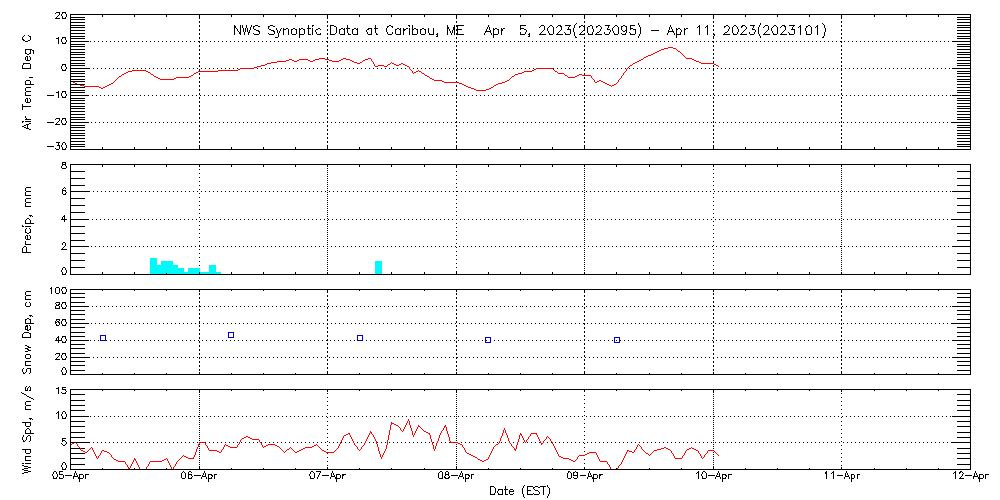Click the '12-Apr' date tick label
The image size is (1000, 500).
pyautogui.click(x=969, y=477)
